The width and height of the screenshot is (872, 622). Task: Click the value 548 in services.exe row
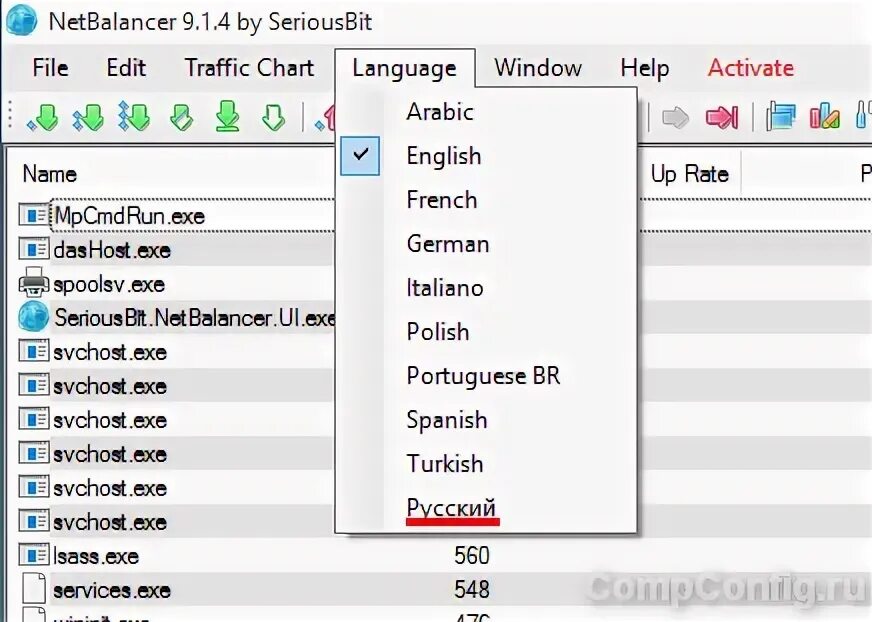[472, 589]
